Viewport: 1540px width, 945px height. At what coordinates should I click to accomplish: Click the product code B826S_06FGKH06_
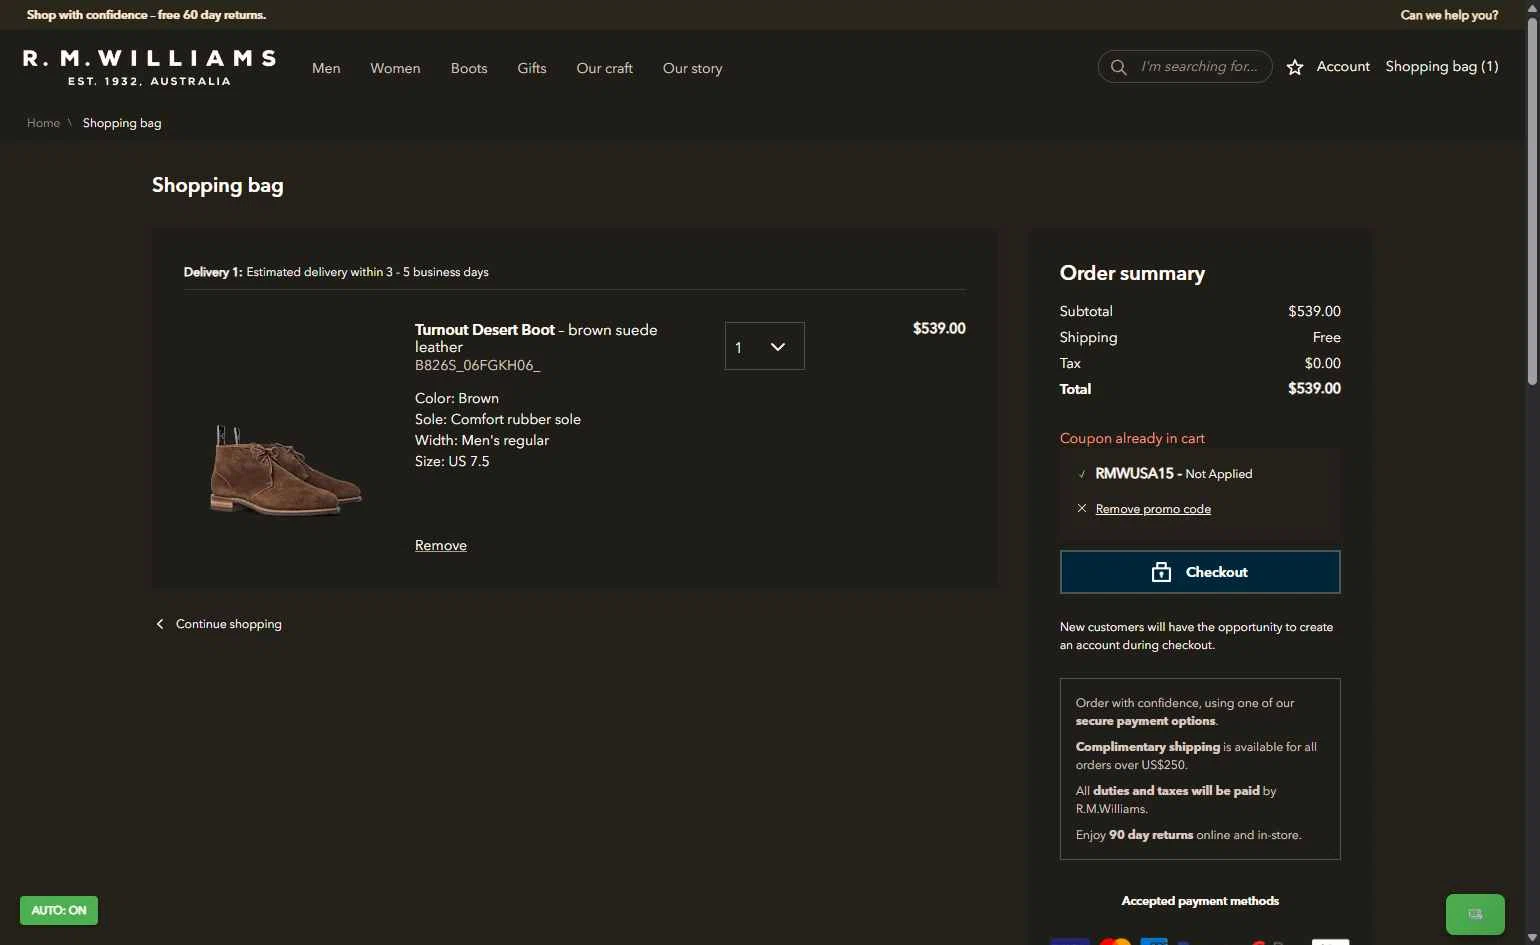click(477, 365)
